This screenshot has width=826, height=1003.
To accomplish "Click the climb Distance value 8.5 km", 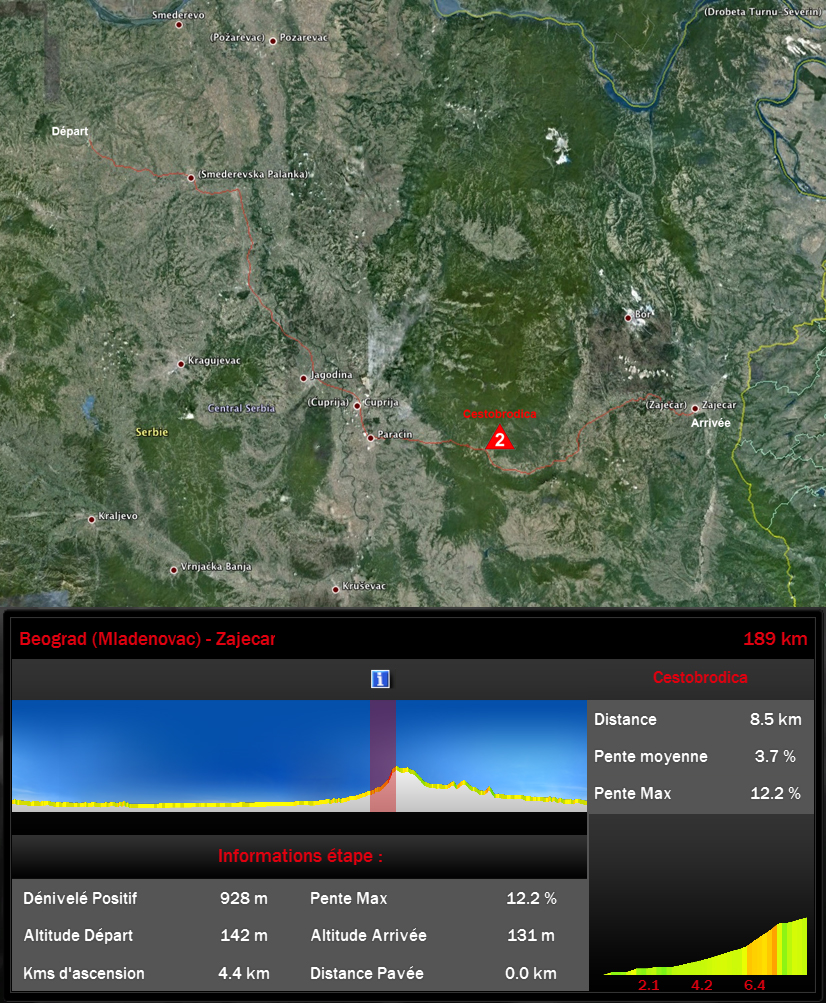I will pyautogui.click(x=775, y=719).
